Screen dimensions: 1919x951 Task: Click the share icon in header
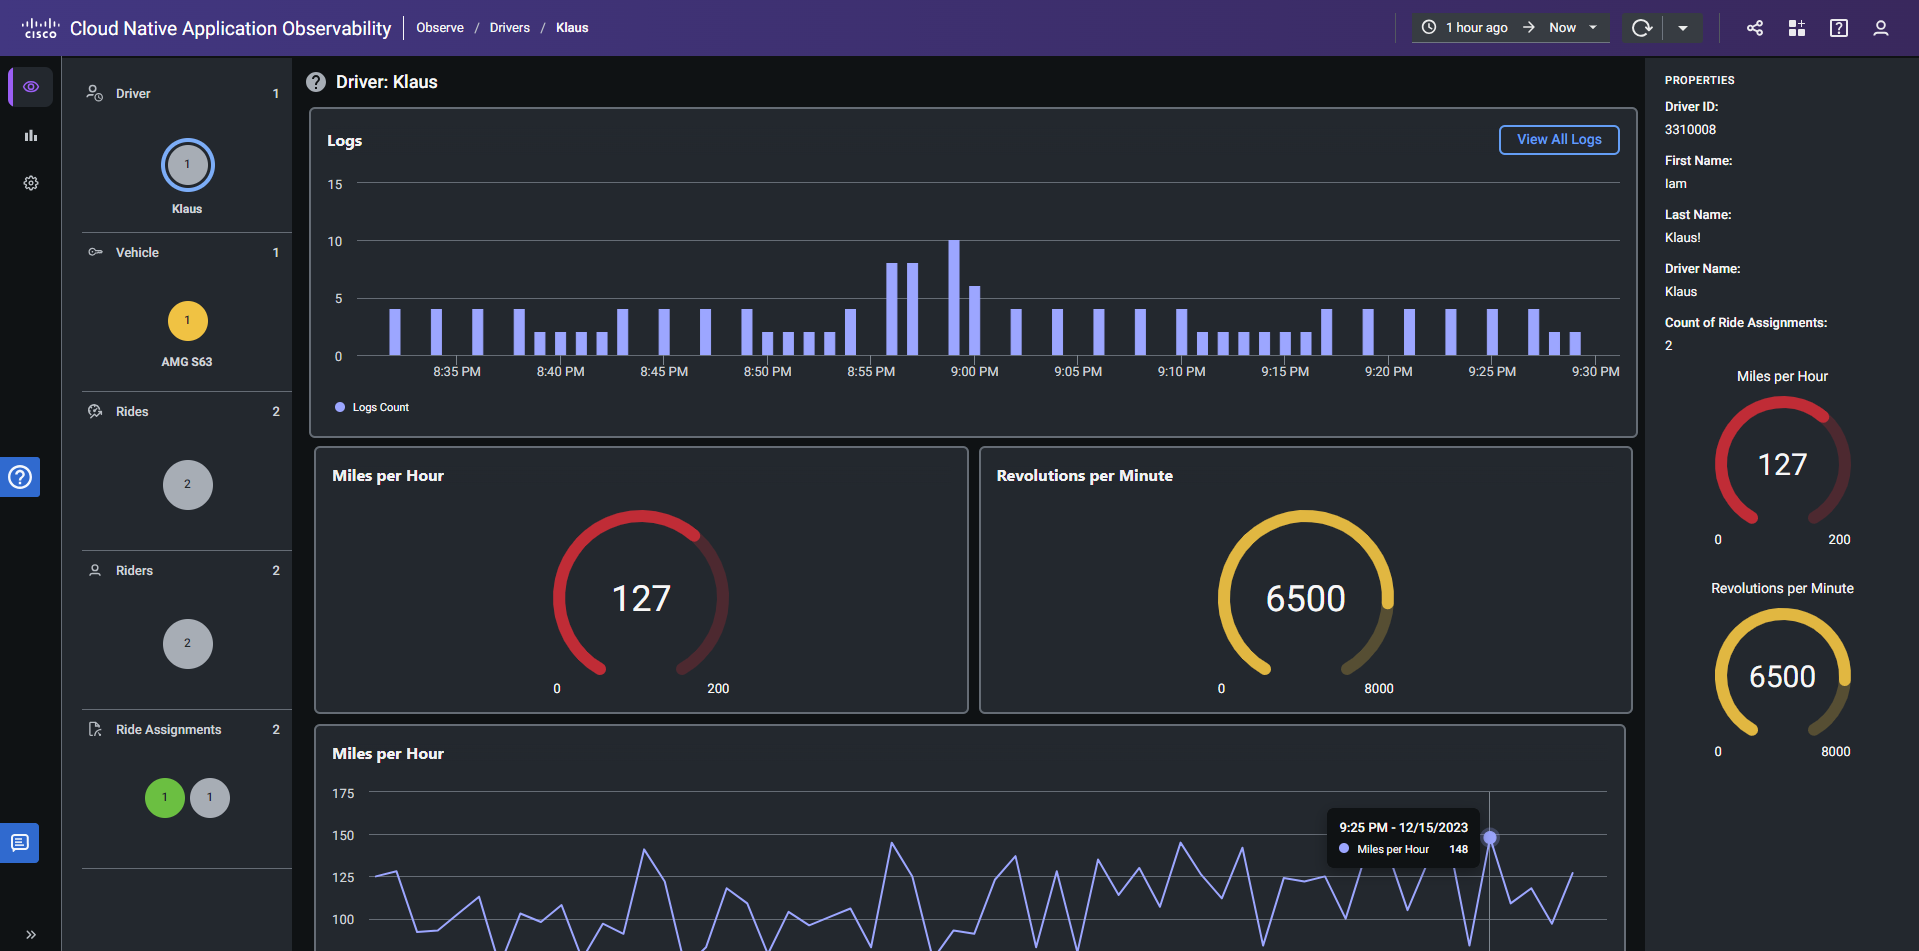tap(1754, 28)
